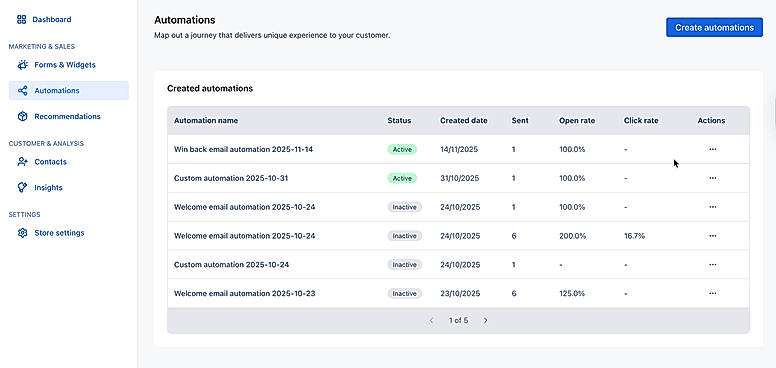
Task: Open actions menu for the 16.7% click rate row
Action: pyautogui.click(x=713, y=236)
